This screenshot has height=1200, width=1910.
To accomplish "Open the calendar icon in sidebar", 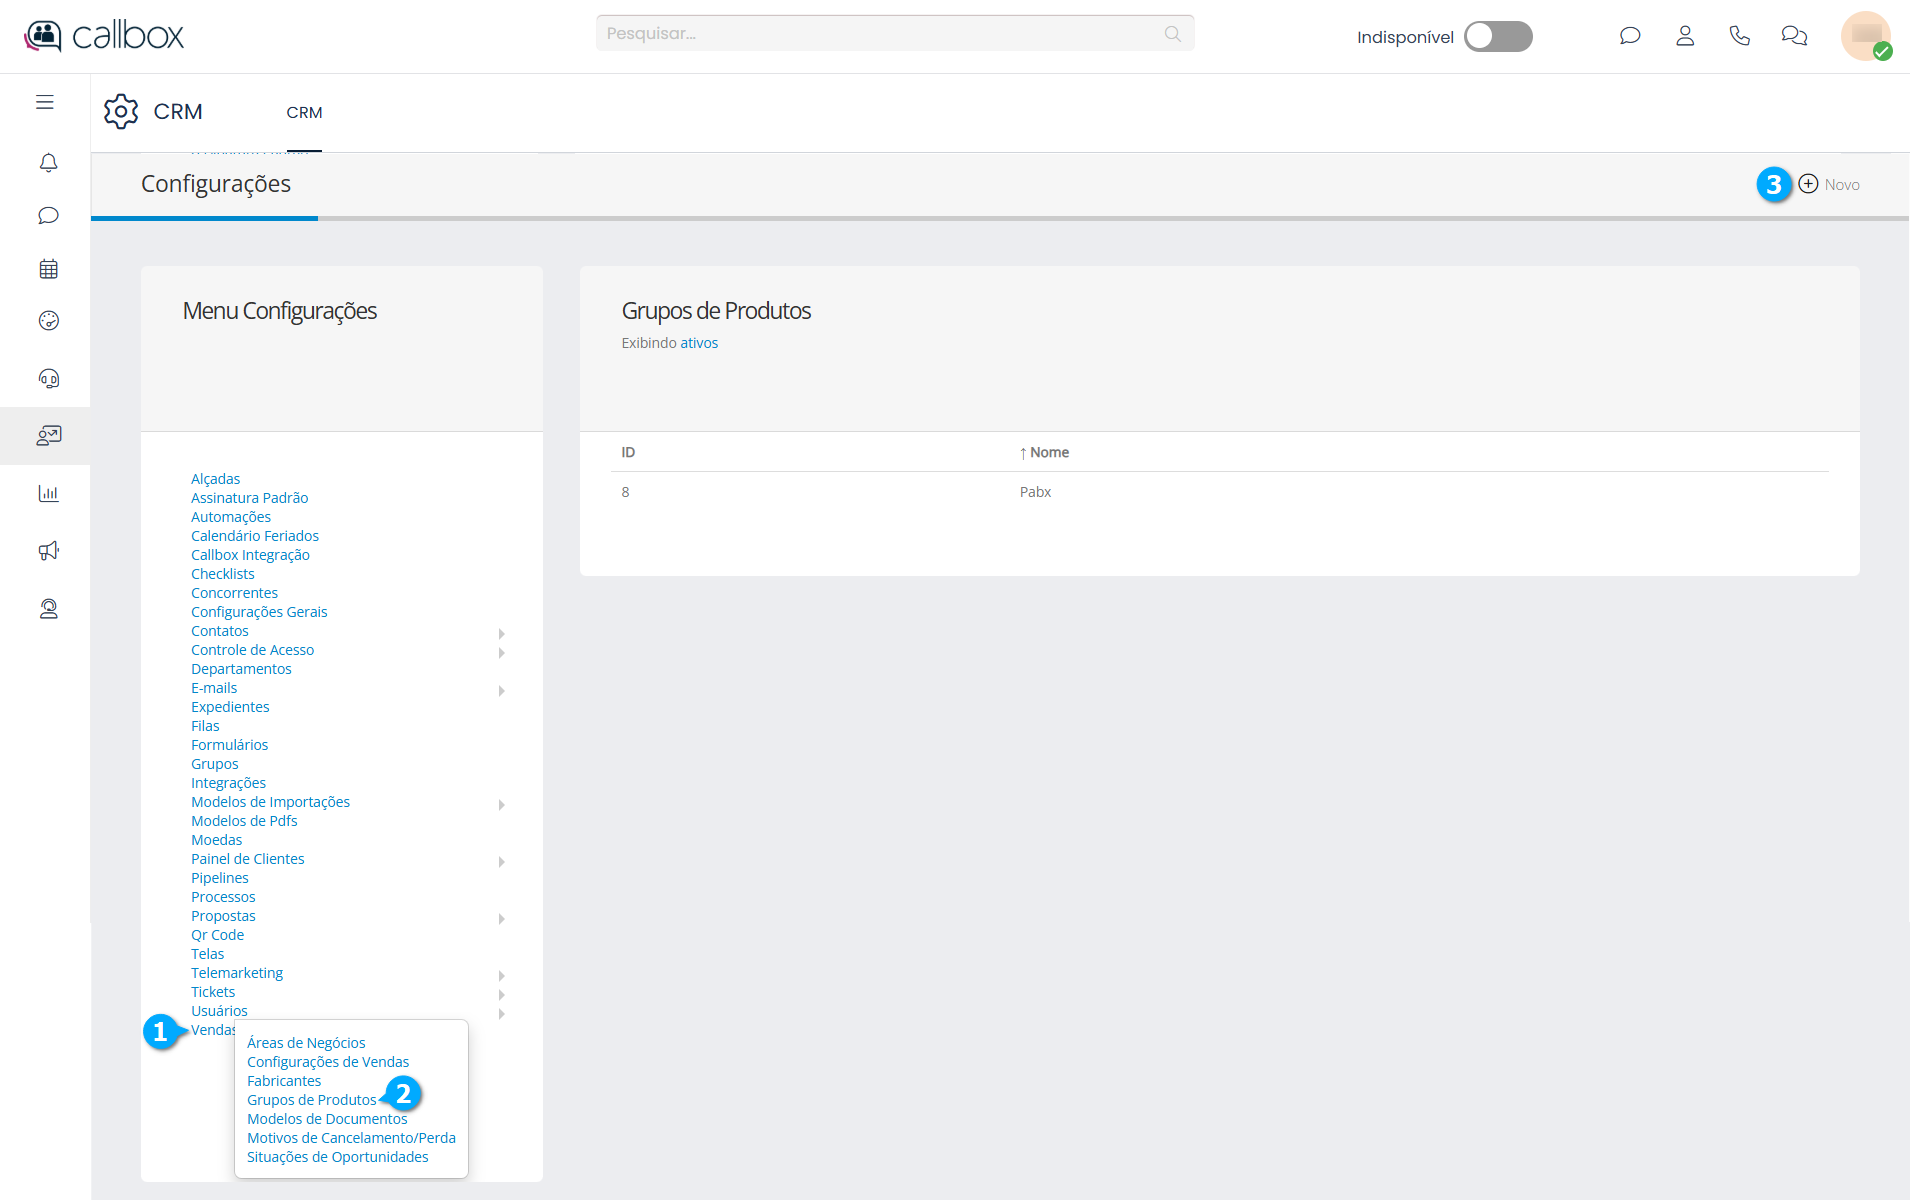I will 48,269.
